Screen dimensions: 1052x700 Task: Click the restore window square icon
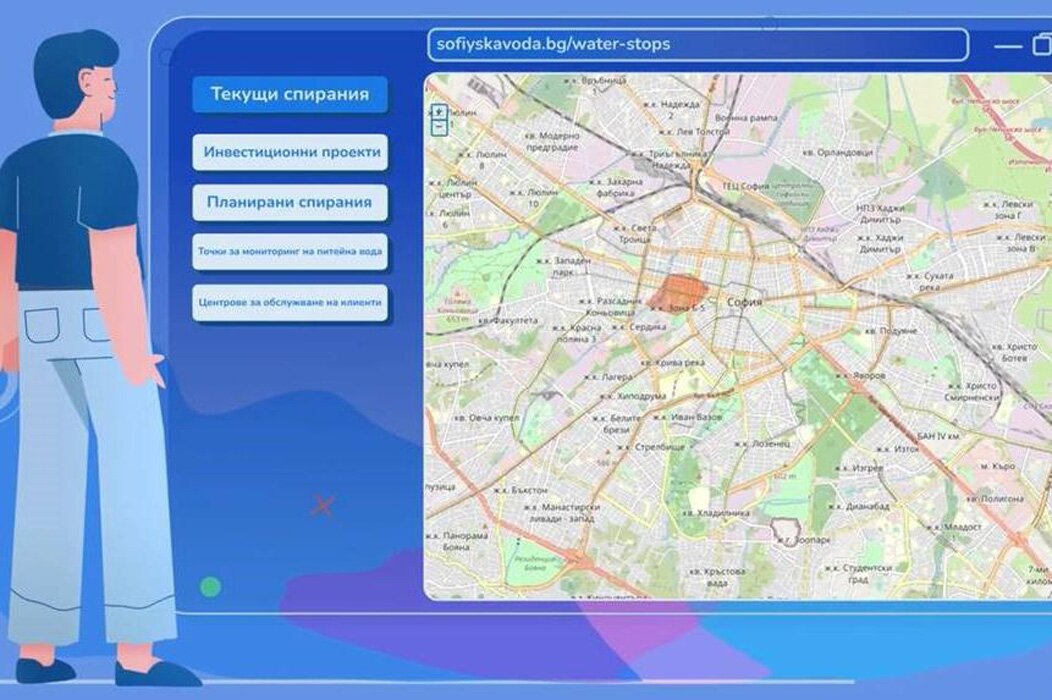[x=1042, y=45]
